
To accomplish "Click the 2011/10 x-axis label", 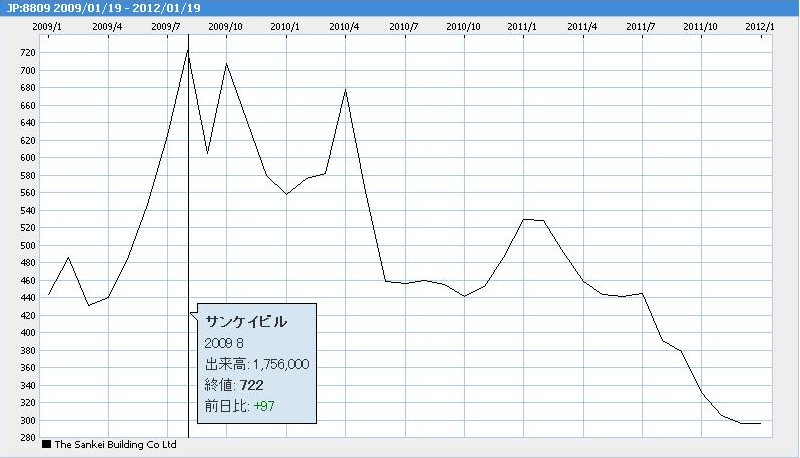I will [701, 27].
